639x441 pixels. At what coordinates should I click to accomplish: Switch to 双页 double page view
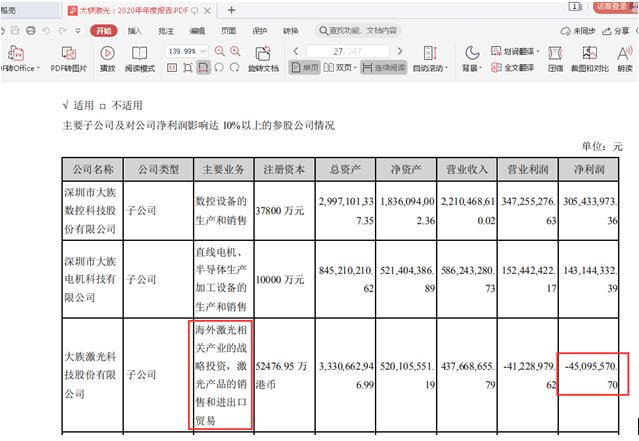click(x=340, y=67)
